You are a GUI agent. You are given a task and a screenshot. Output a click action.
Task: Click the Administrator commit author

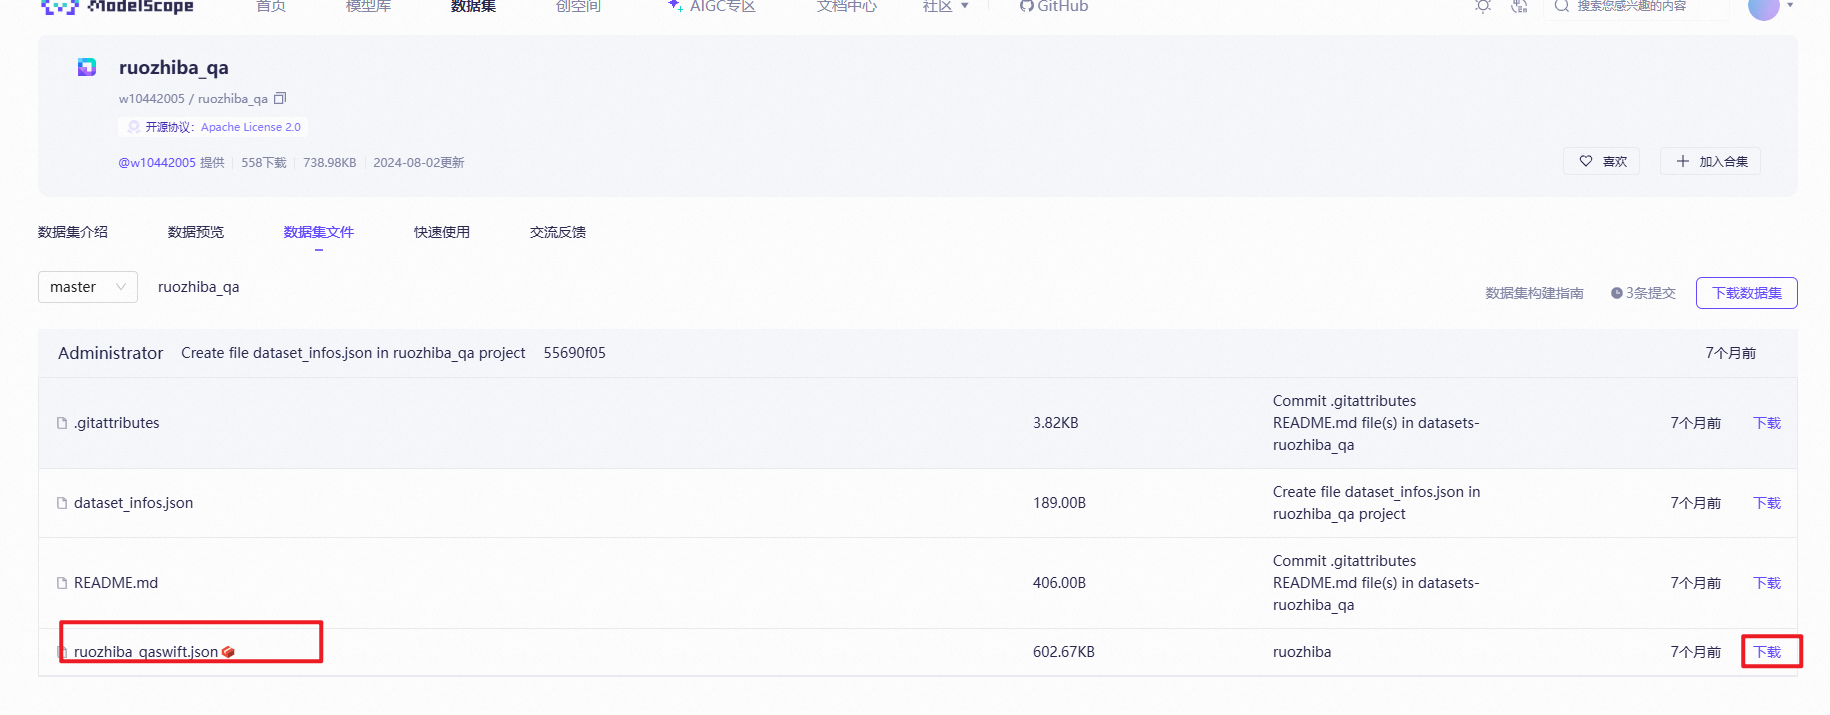pyautogui.click(x=110, y=353)
